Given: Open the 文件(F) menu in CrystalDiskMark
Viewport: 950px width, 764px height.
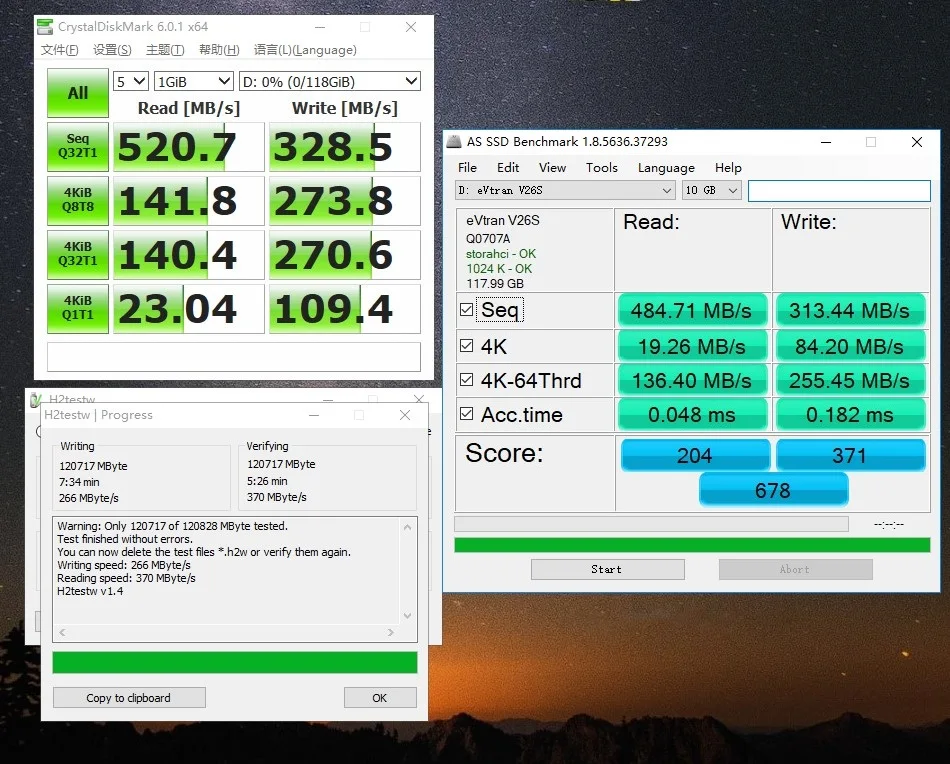Looking at the screenshot, I should point(59,50).
